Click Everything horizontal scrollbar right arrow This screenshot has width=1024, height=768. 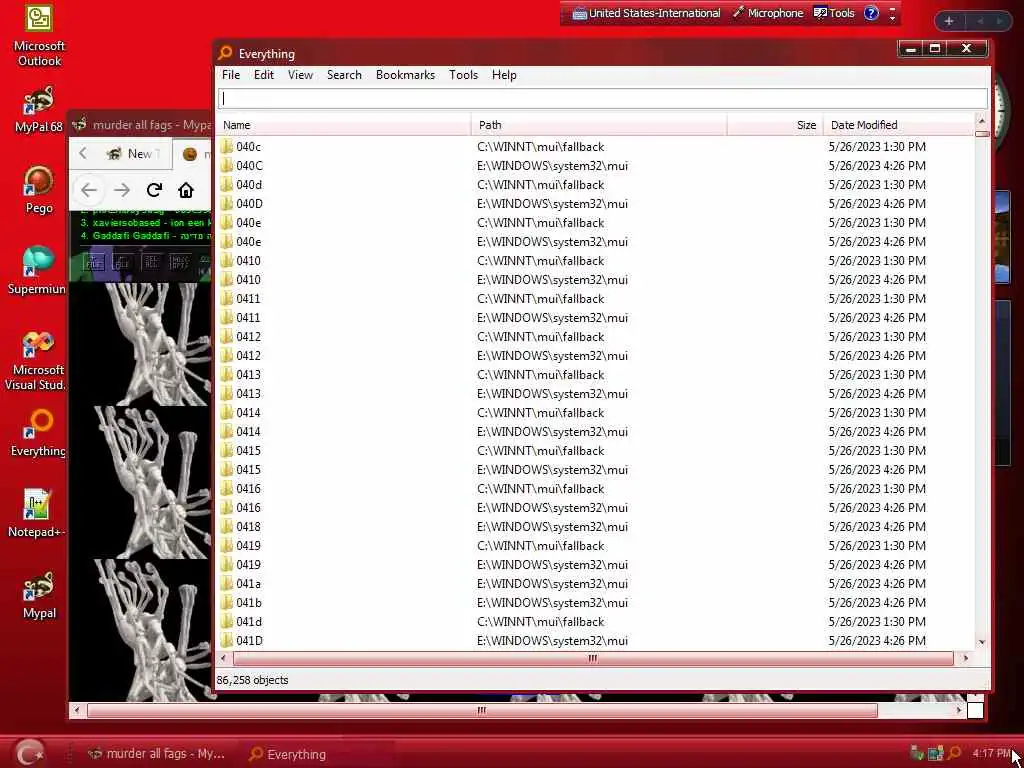click(x=965, y=658)
